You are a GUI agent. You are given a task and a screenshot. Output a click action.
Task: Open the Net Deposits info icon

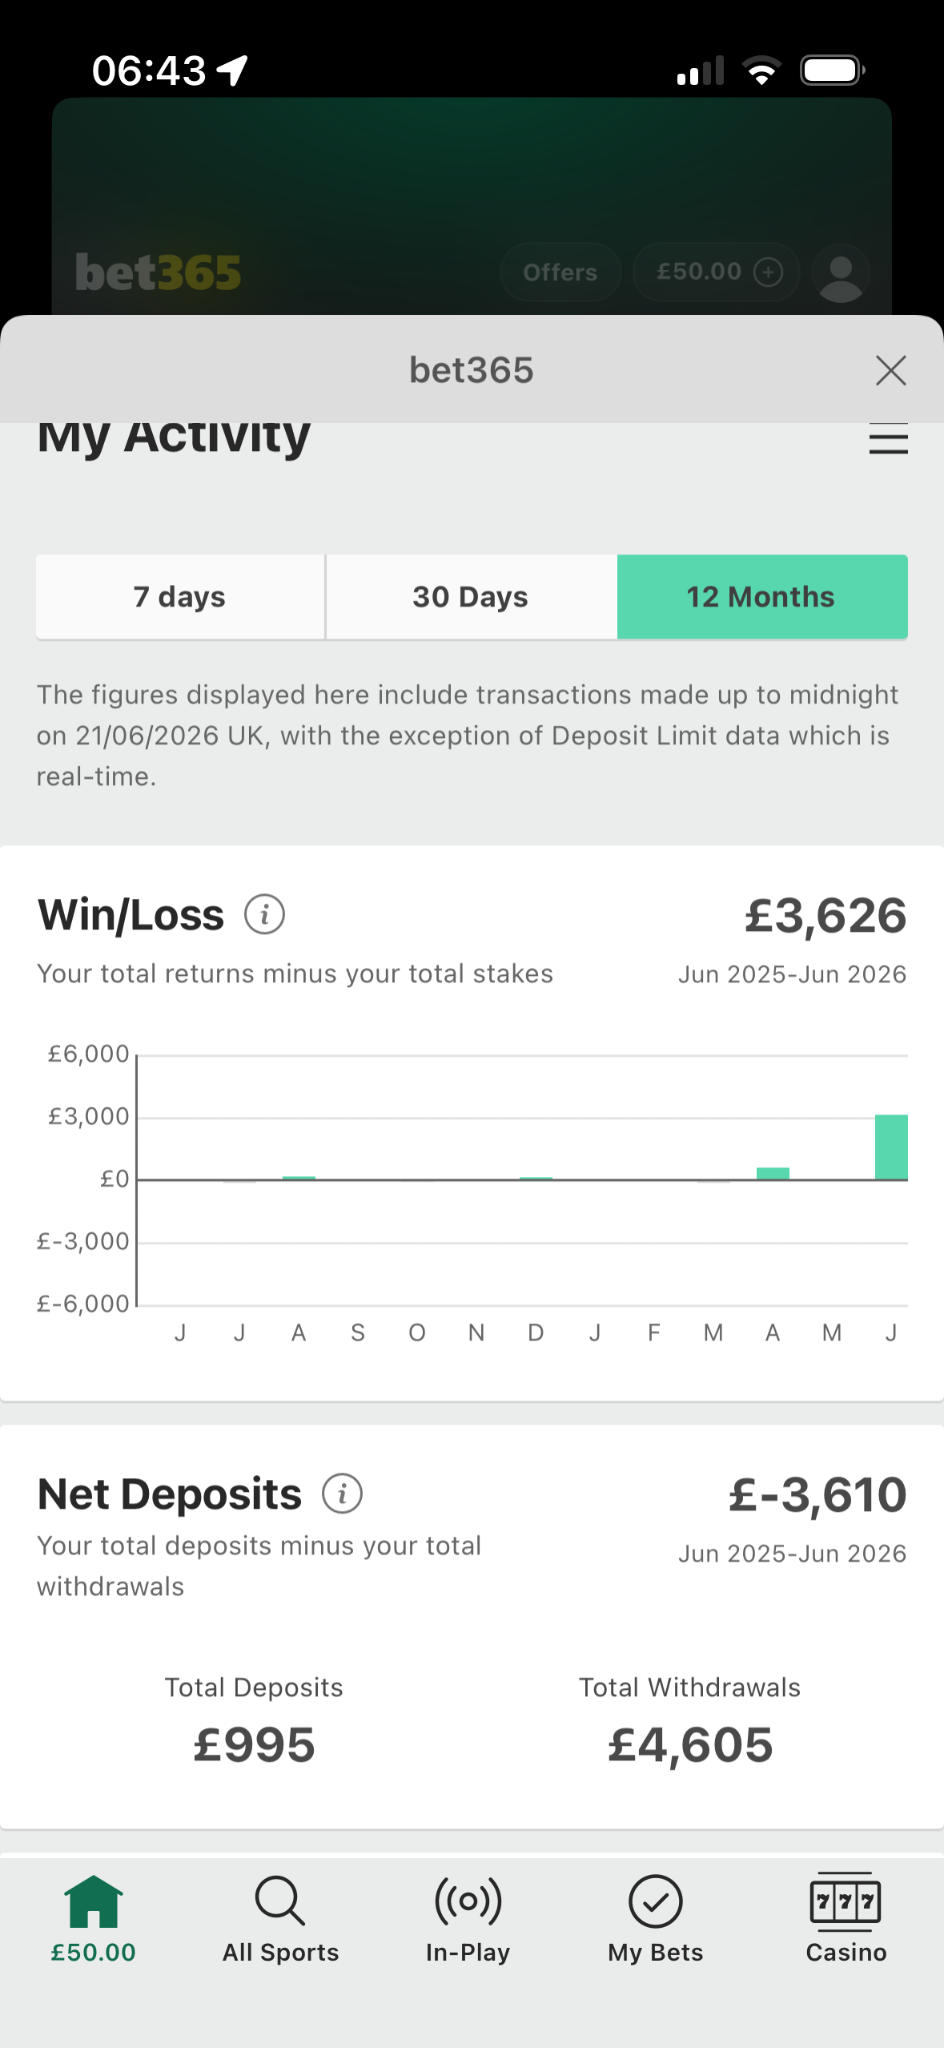click(342, 1494)
